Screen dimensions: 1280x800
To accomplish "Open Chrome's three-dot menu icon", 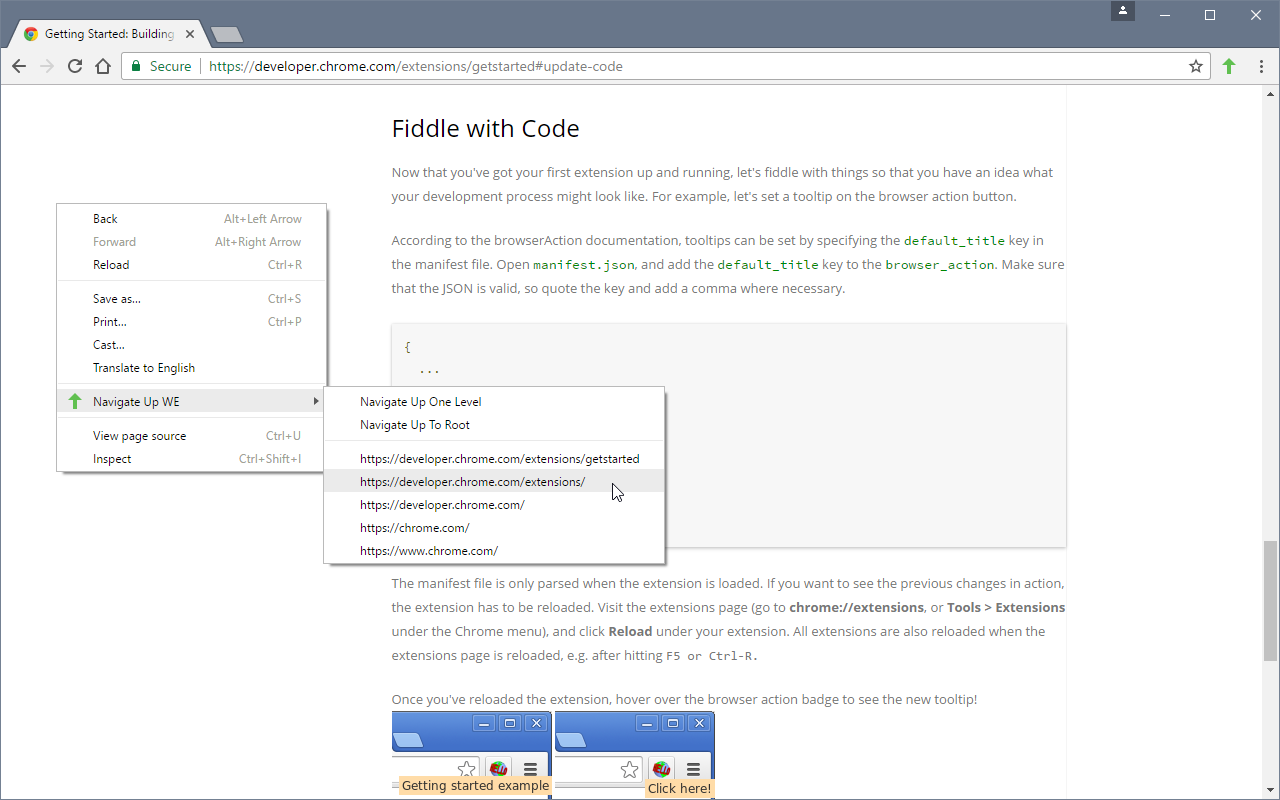I will 1261,66.
